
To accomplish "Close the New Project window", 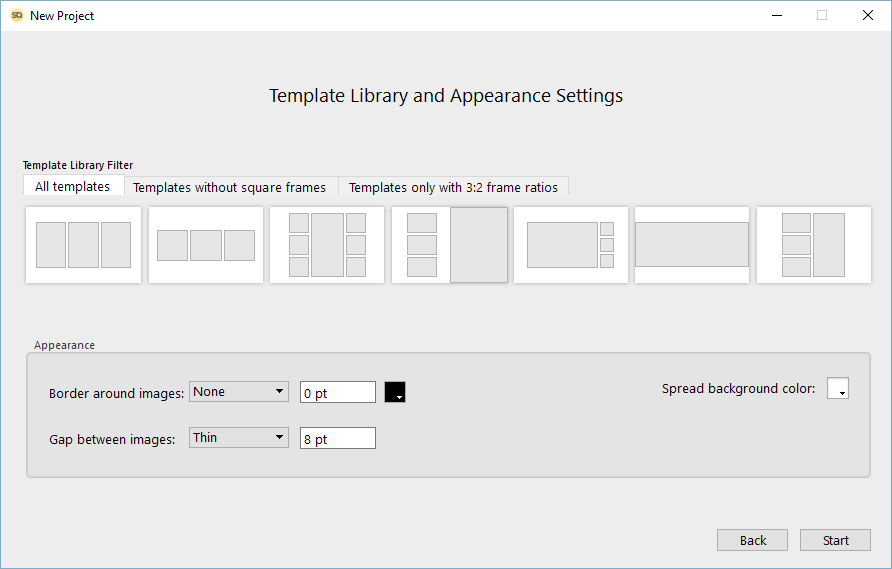I will coord(867,16).
